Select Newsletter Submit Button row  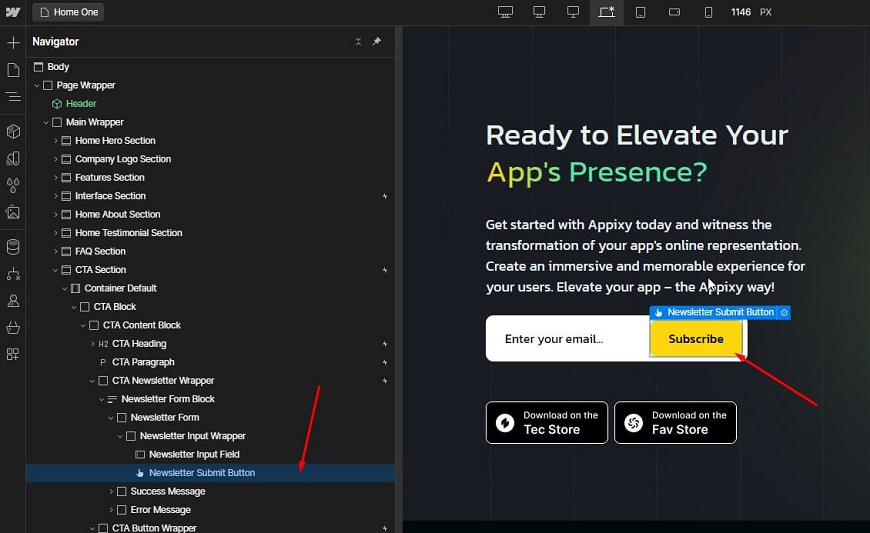coord(210,473)
